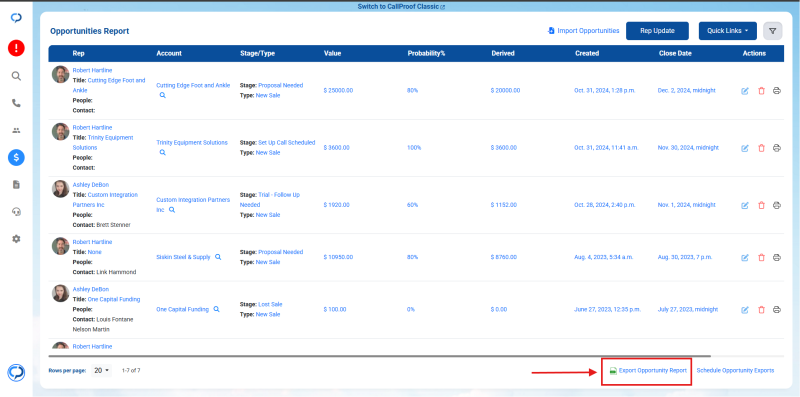Screen dimensions: 800x397
Task: Click Switch to CallProof Classic link
Action: pos(401,7)
